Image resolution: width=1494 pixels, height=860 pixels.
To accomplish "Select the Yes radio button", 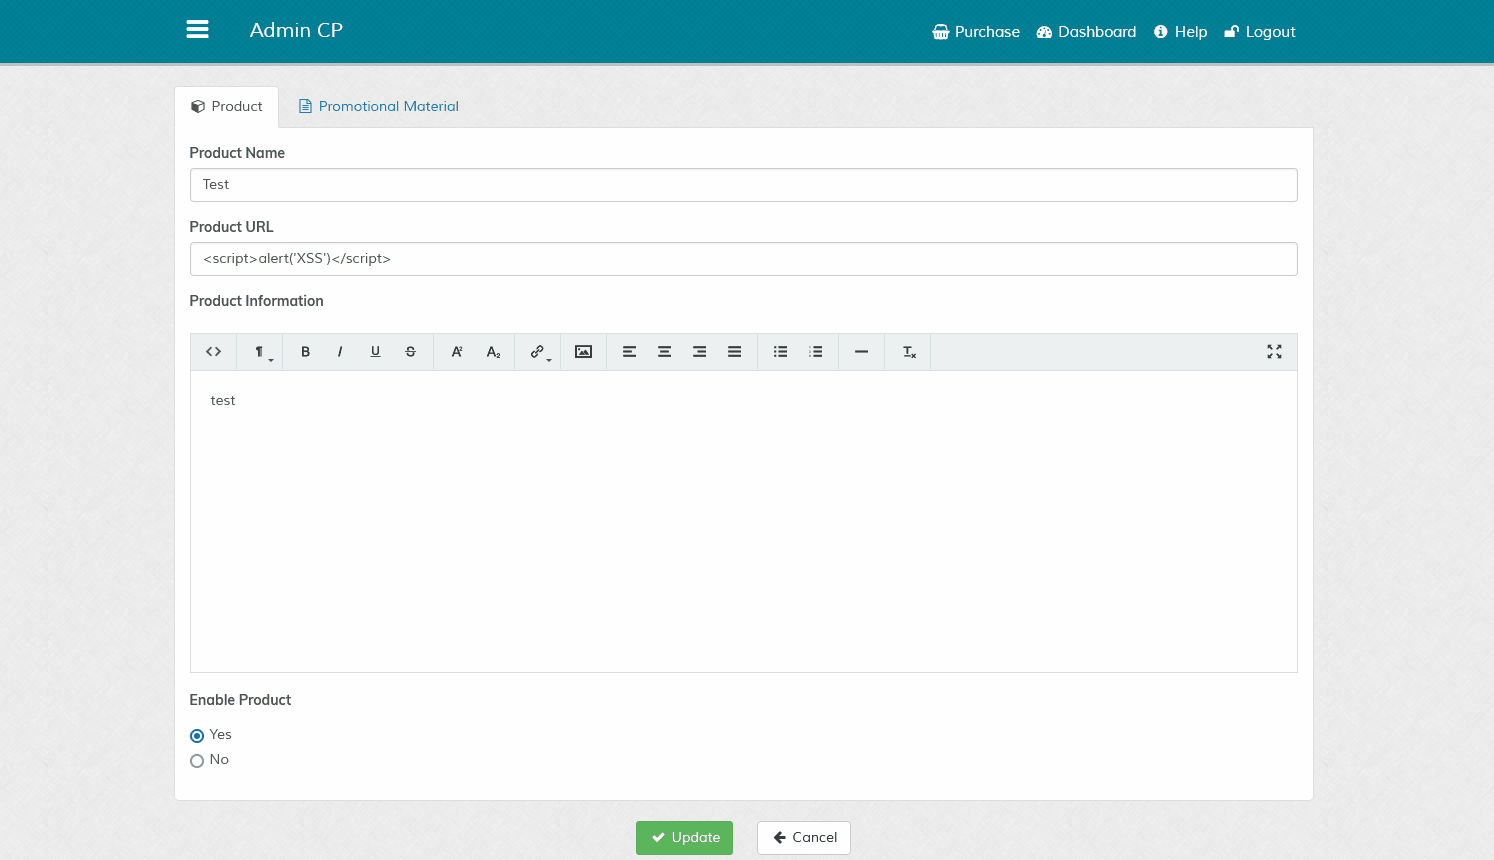I will click(x=197, y=736).
